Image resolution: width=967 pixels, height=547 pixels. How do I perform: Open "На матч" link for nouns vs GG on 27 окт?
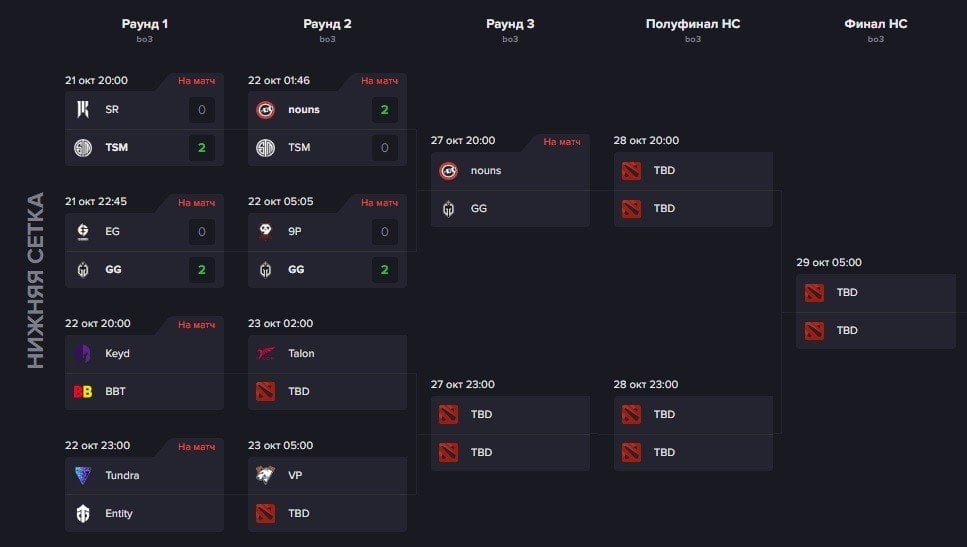[562, 142]
